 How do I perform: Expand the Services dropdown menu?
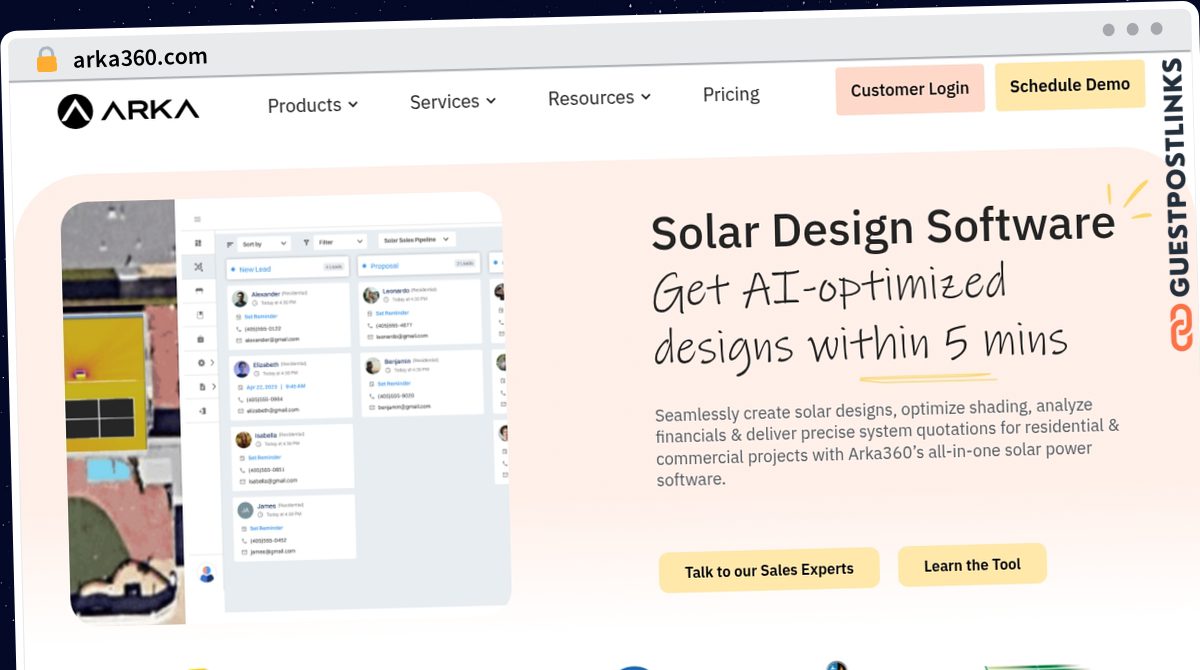[x=452, y=101]
